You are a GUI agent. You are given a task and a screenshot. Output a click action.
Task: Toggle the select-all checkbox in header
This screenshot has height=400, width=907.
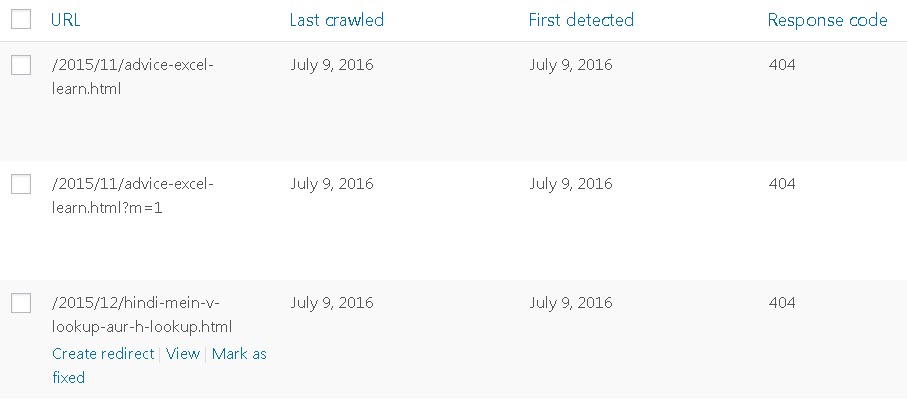pyautogui.click(x=21, y=20)
